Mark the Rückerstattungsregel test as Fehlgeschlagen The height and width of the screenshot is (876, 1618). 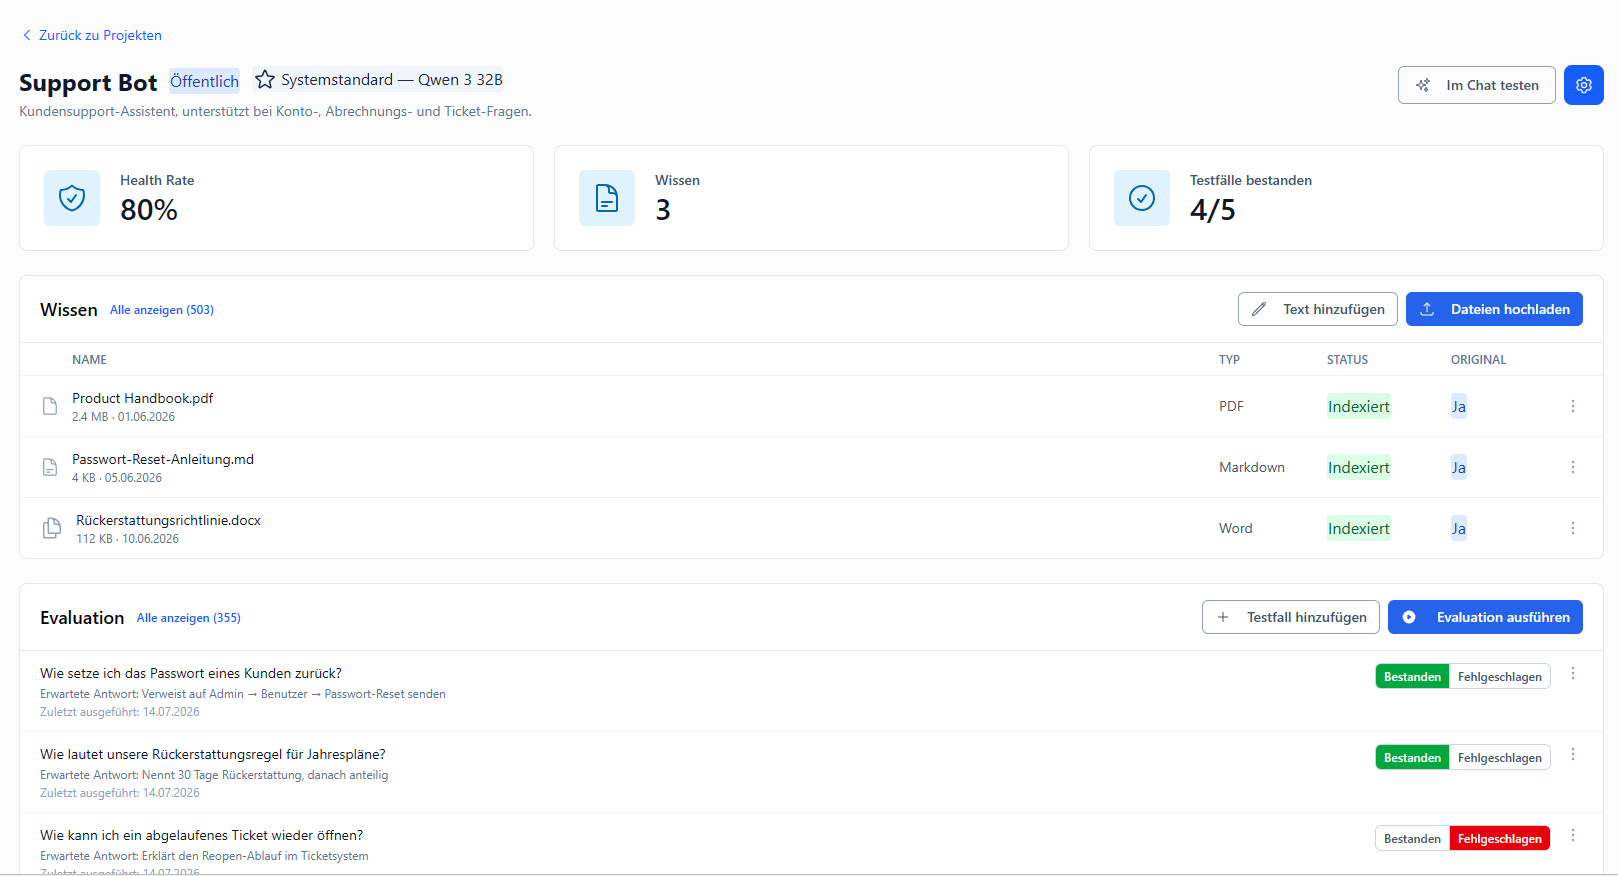tap(1499, 758)
